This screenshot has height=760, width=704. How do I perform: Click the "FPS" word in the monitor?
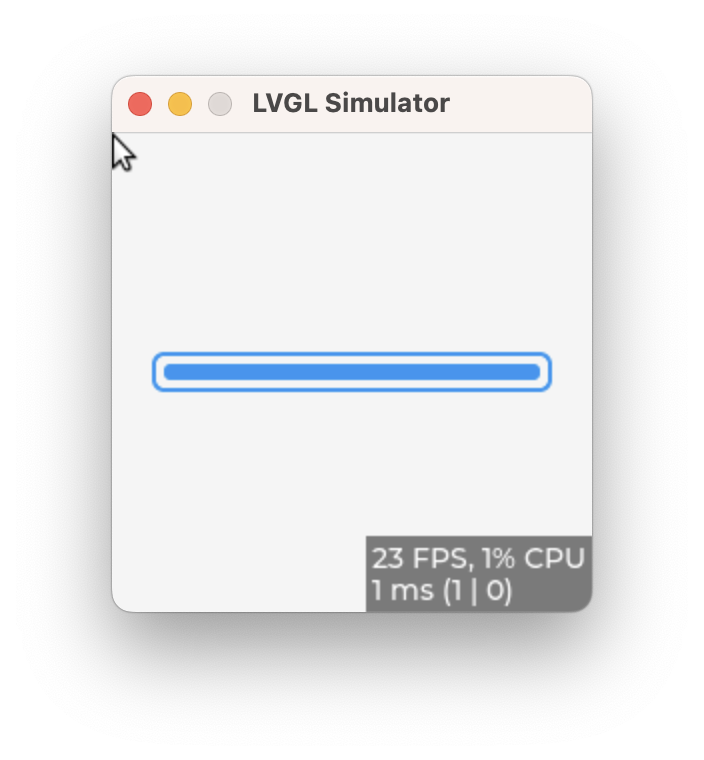440,558
